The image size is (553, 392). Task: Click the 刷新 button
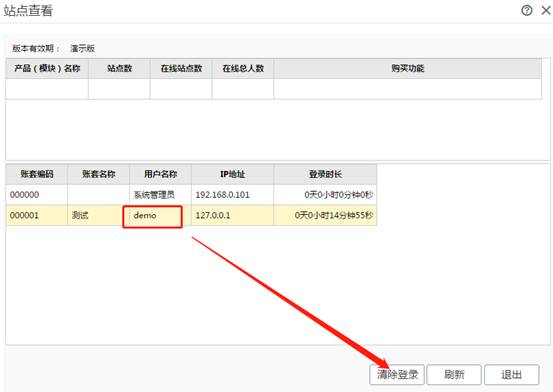tap(454, 374)
